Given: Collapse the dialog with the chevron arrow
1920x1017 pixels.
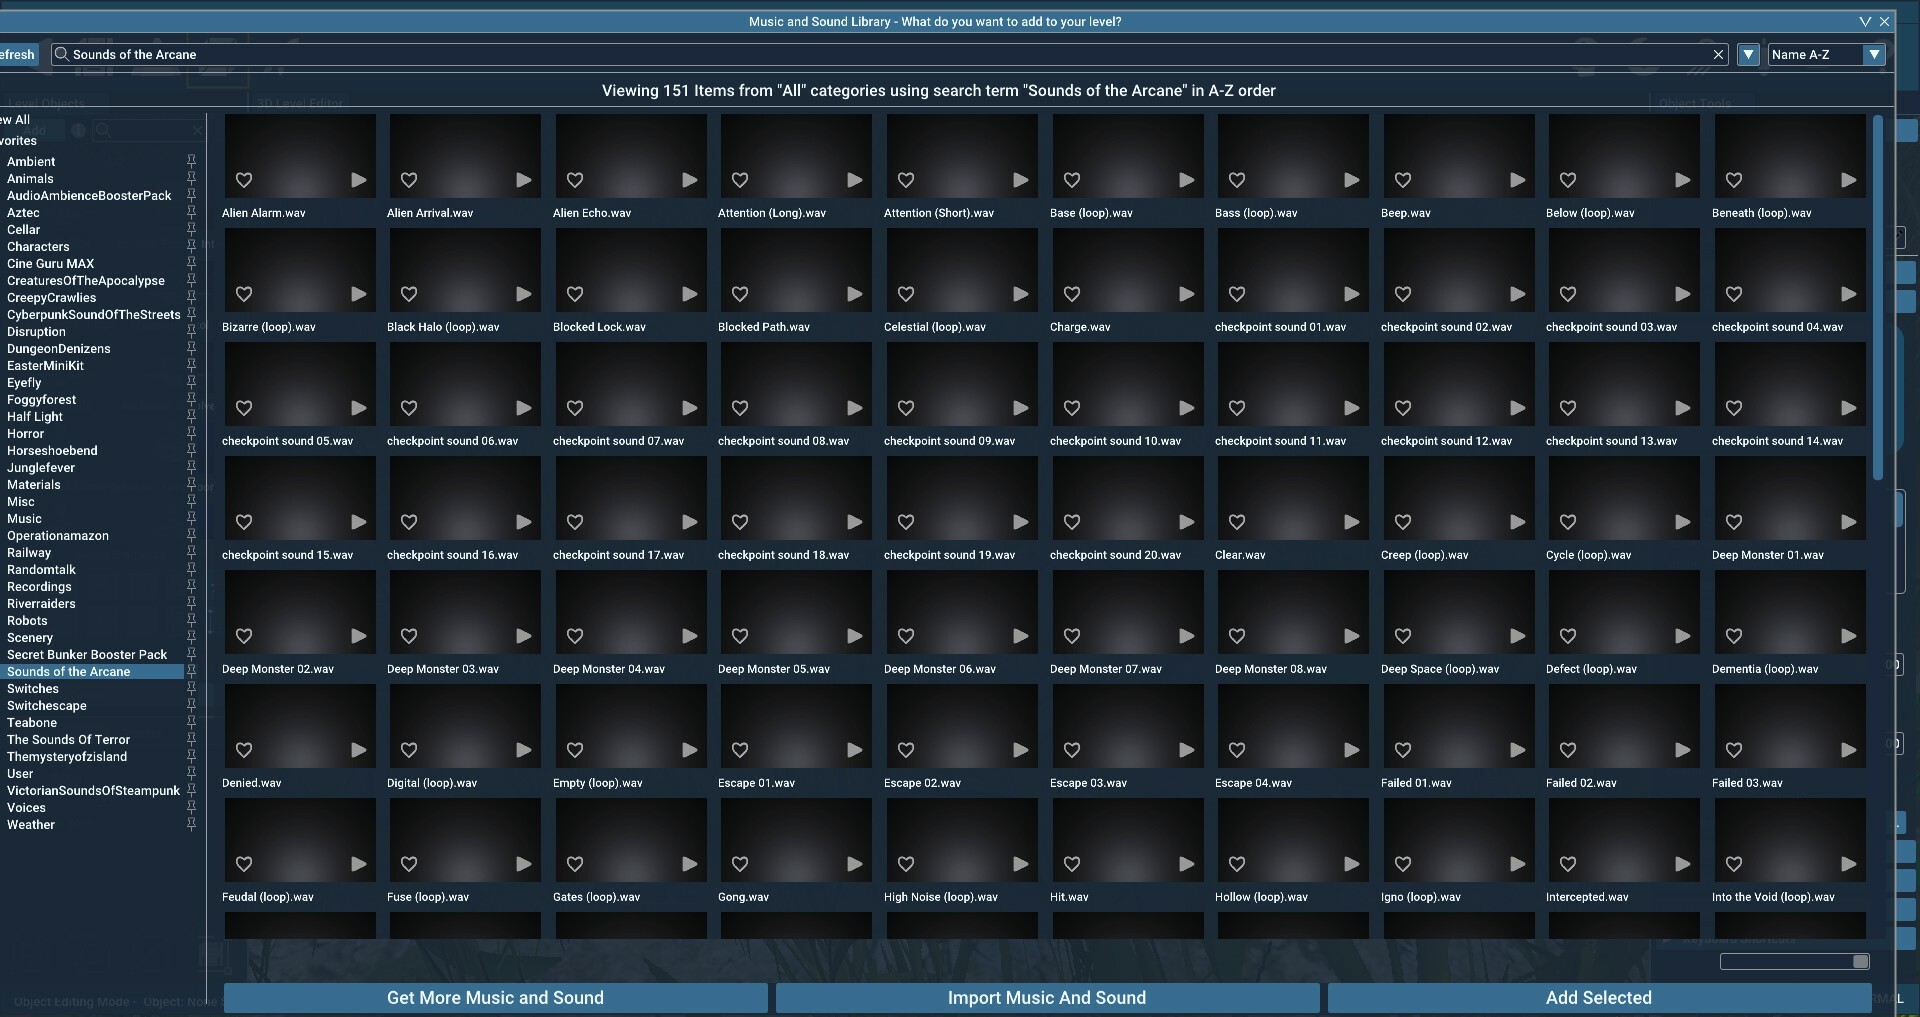Looking at the screenshot, I should coord(1864,21).
